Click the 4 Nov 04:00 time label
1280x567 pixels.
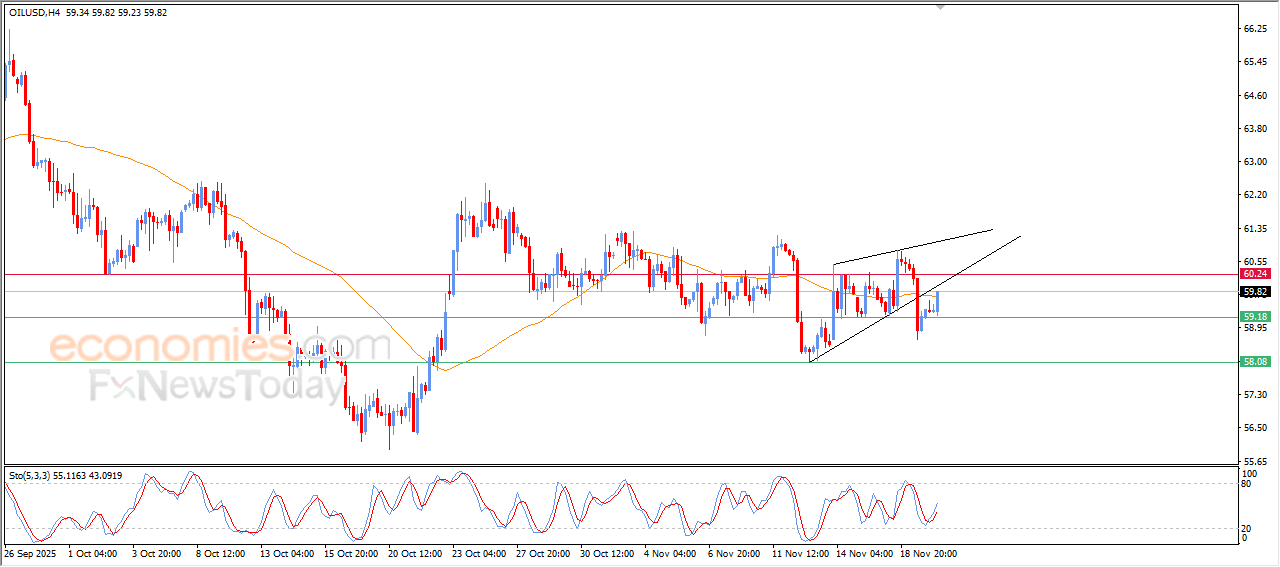pos(669,552)
